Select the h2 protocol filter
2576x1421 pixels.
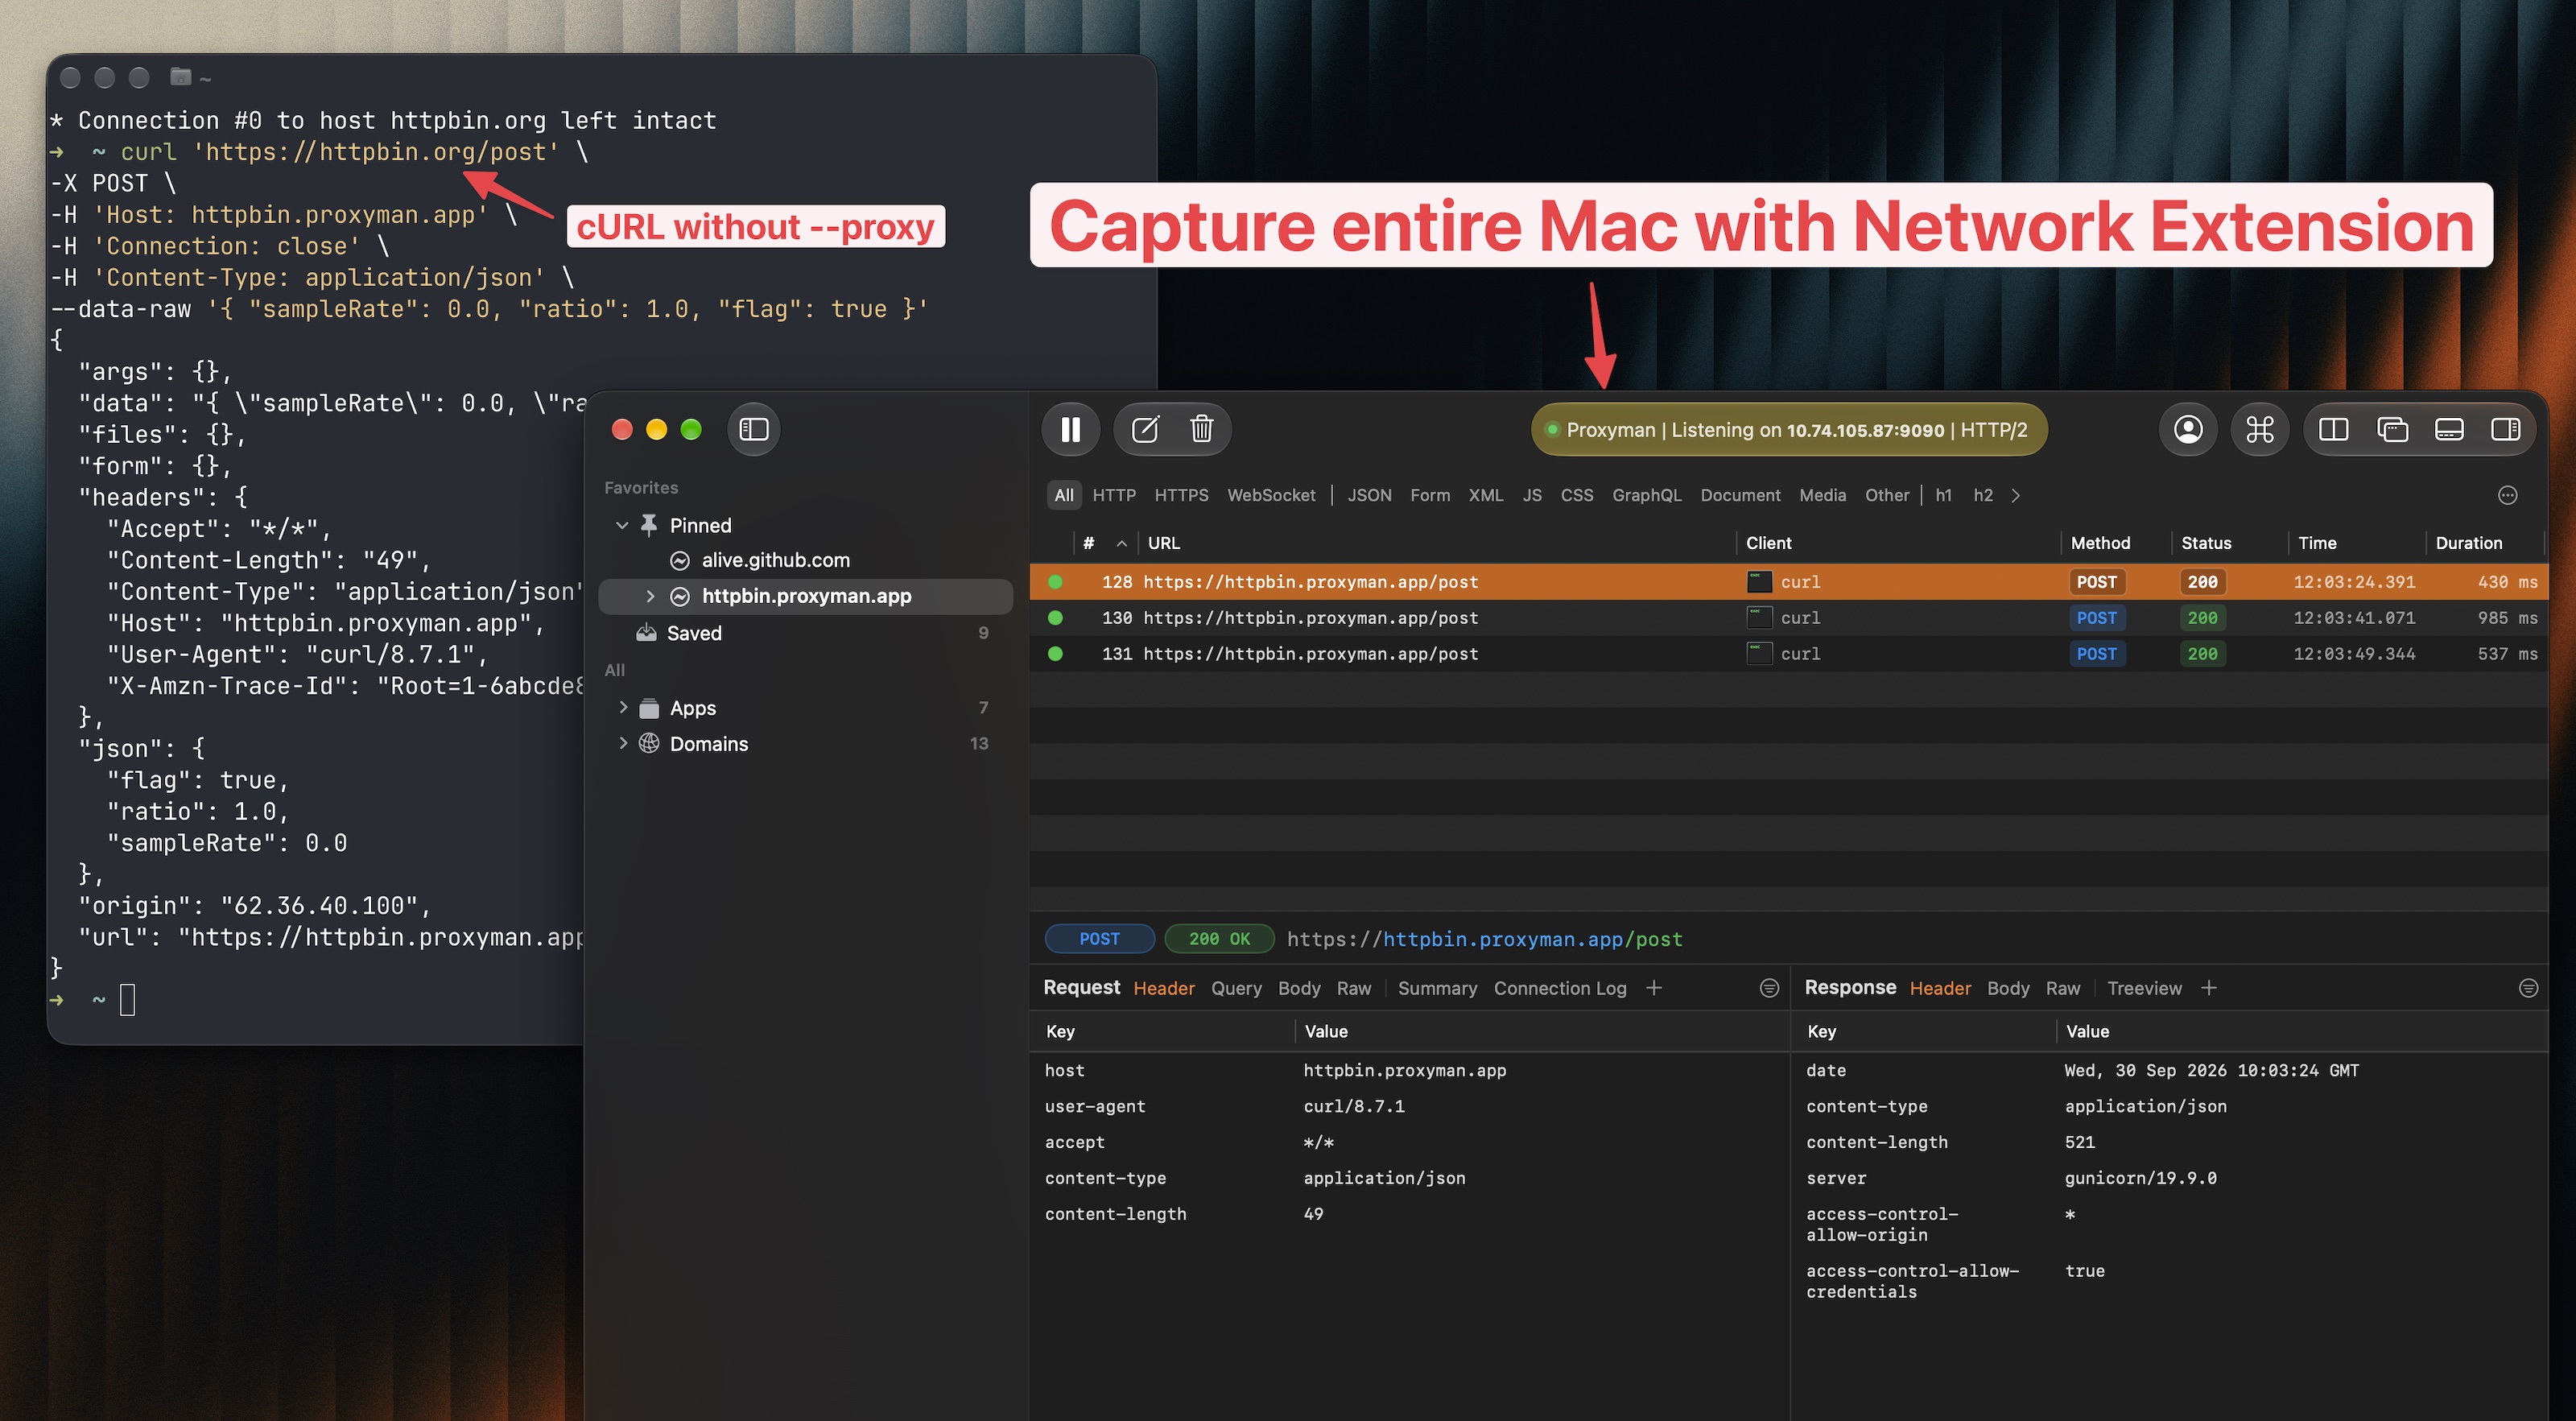pyautogui.click(x=1983, y=495)
